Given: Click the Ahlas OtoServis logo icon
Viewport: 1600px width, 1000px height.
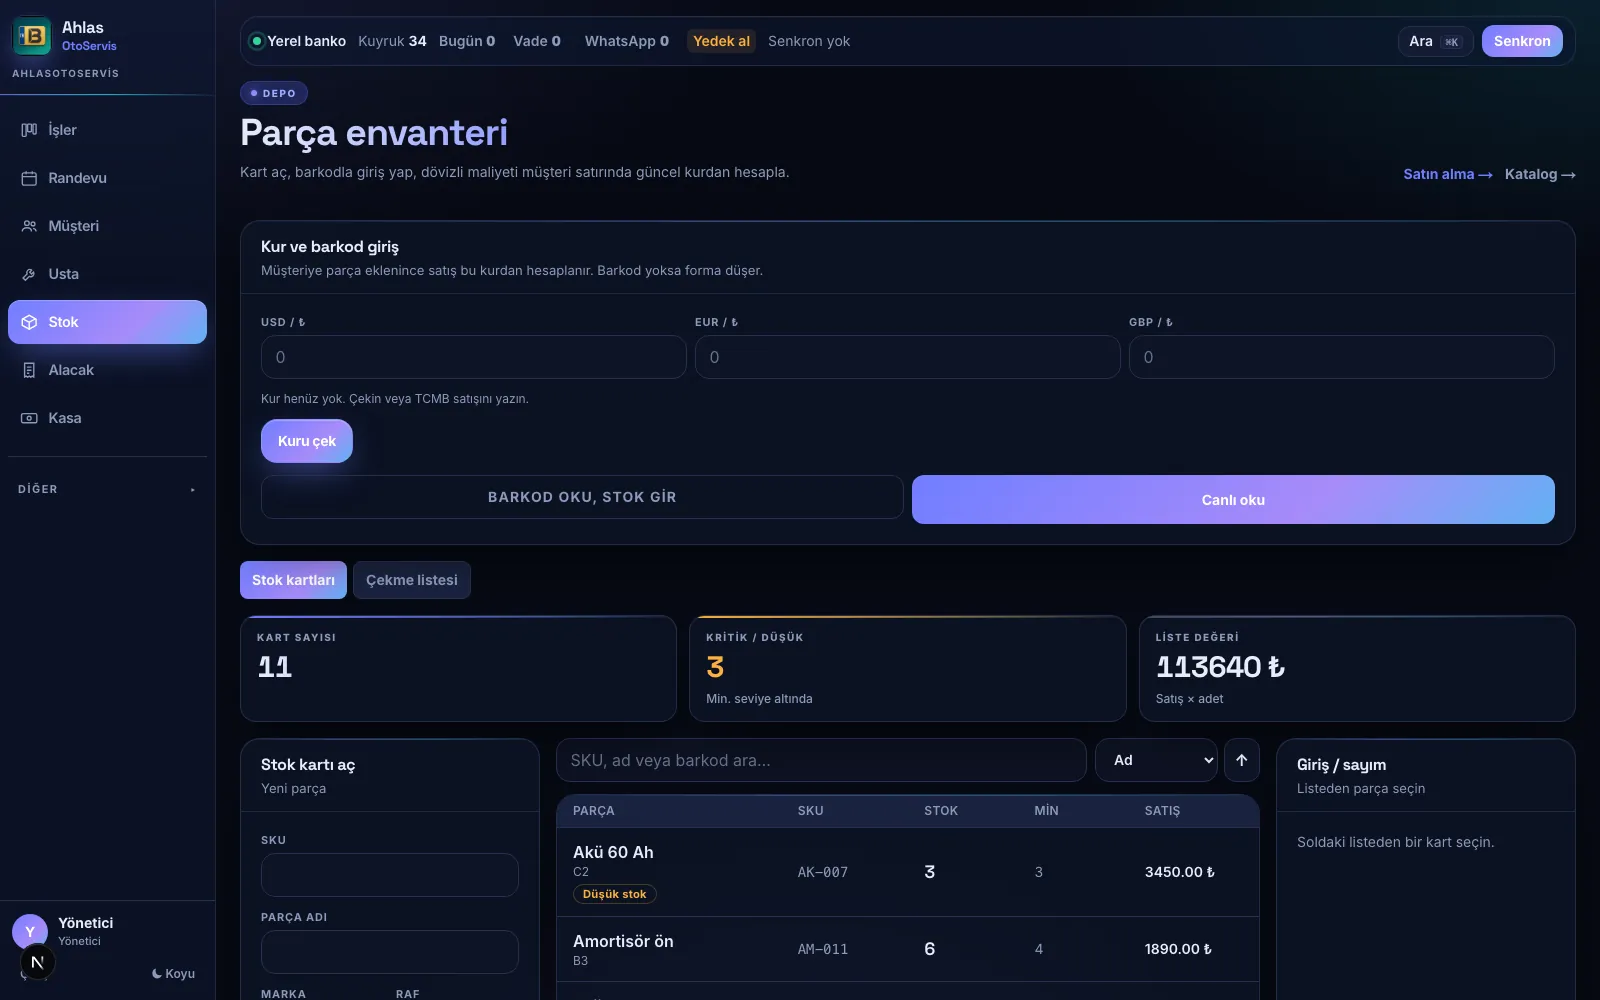Looking at the screenshot, I should (32, 36).
